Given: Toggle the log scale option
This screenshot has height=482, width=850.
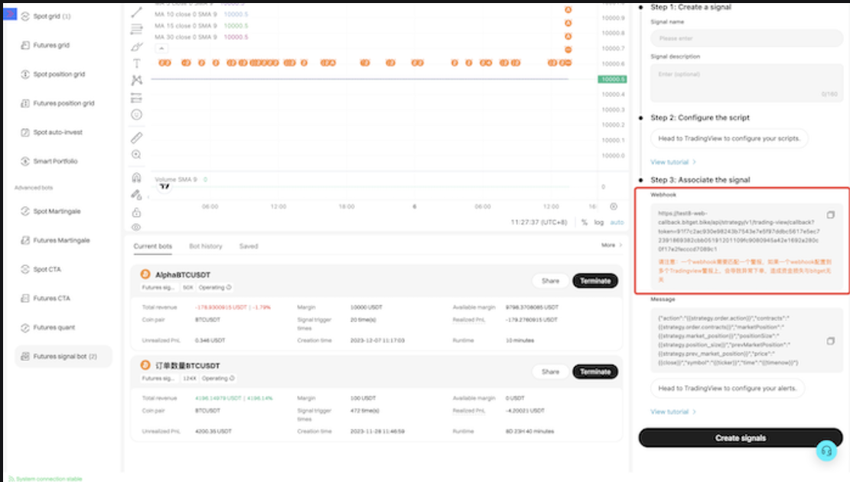Looking at the screenshot, I should tap(598, 222).
